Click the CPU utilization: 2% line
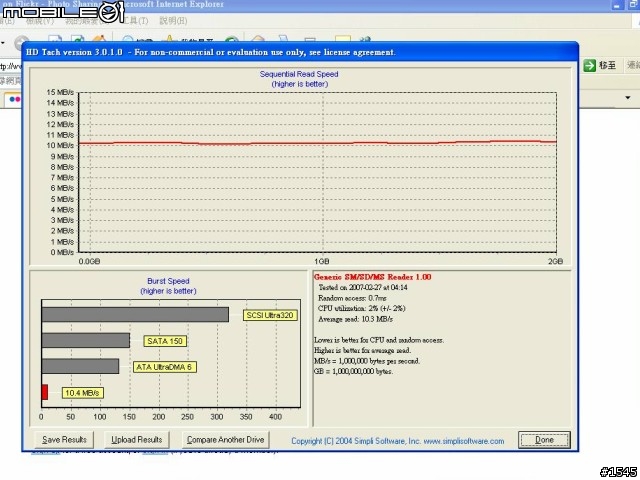640x480 pixels. pyautogui.click(x=361, y=308)
